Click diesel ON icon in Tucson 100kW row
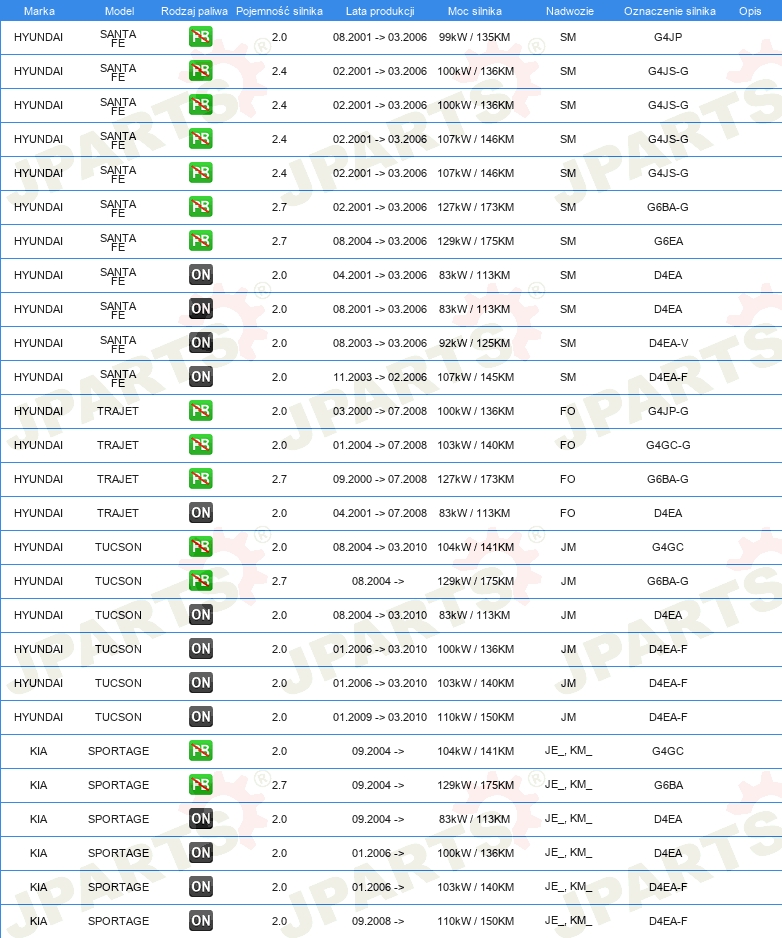The height and width of the screenshot is (938, 782). pos(200,649)
